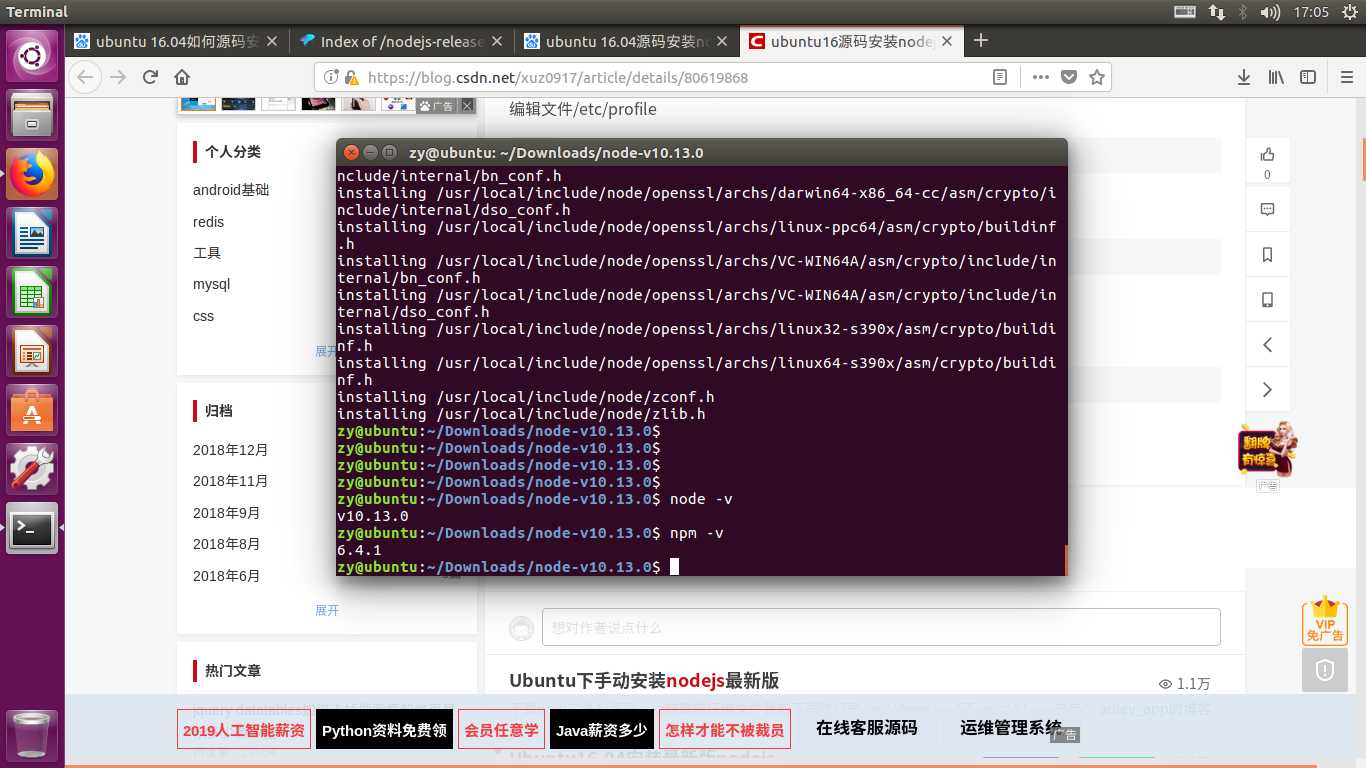Open comments via speech bubble icon
The height and width of the screenshot is (768, 1366).
point(1267,209)
